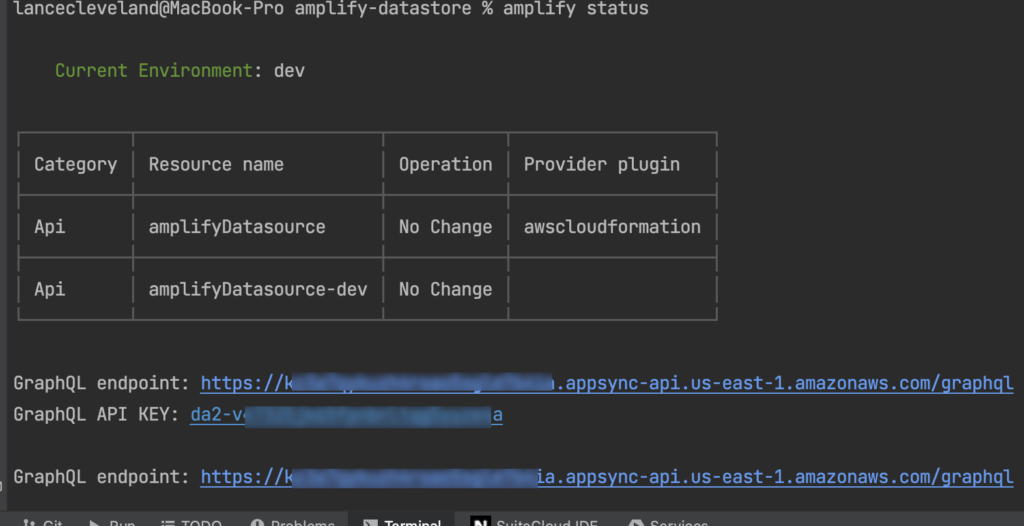Click the 'dev' environment name

pyautogui.click(x=289, y=71)
